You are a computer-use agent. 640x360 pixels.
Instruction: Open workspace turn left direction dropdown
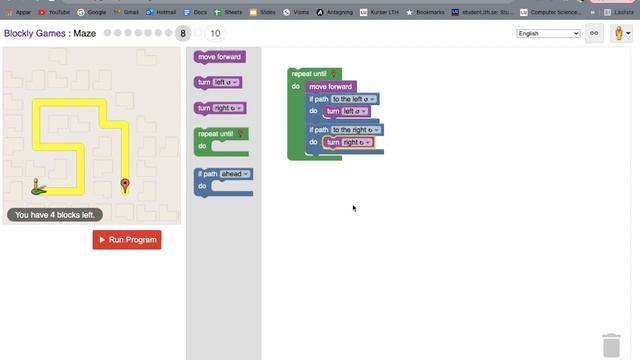tap(355, 111)
